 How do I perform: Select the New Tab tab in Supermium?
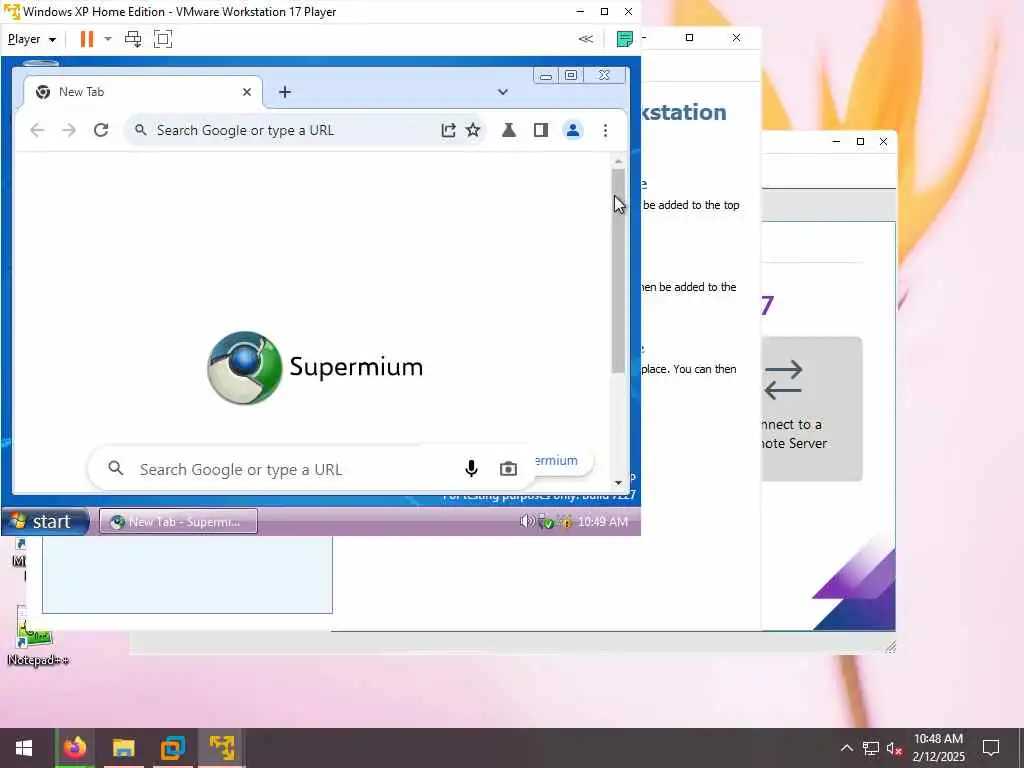(143, 92)
